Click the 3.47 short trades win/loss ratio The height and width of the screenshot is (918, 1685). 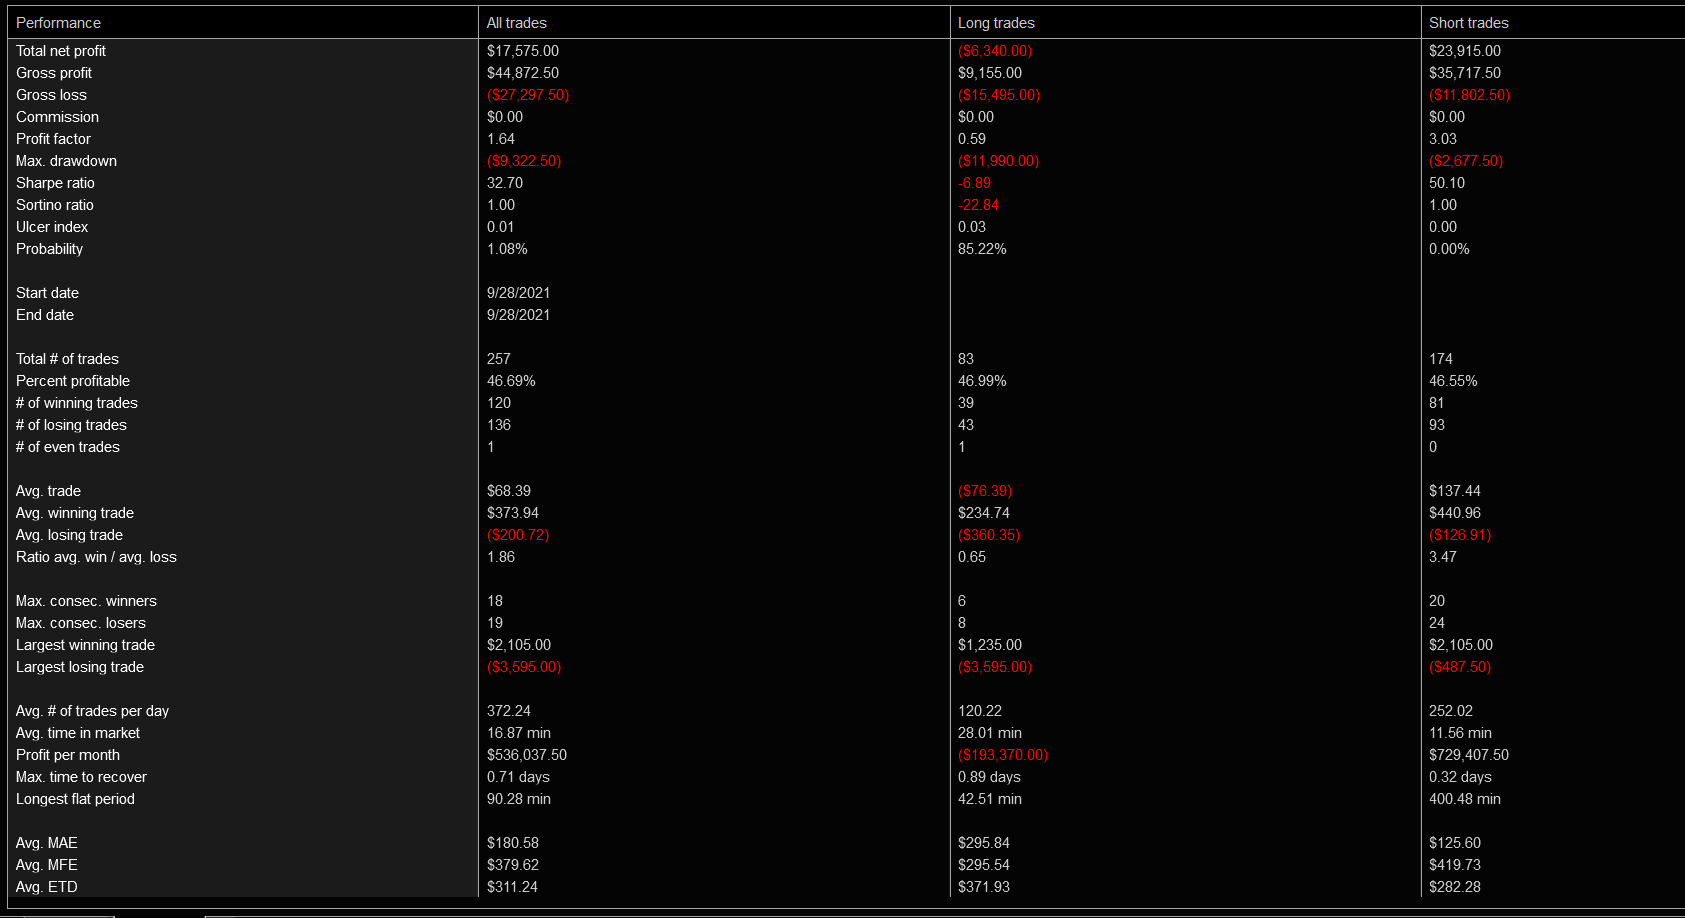click(x=1443, y=557)
